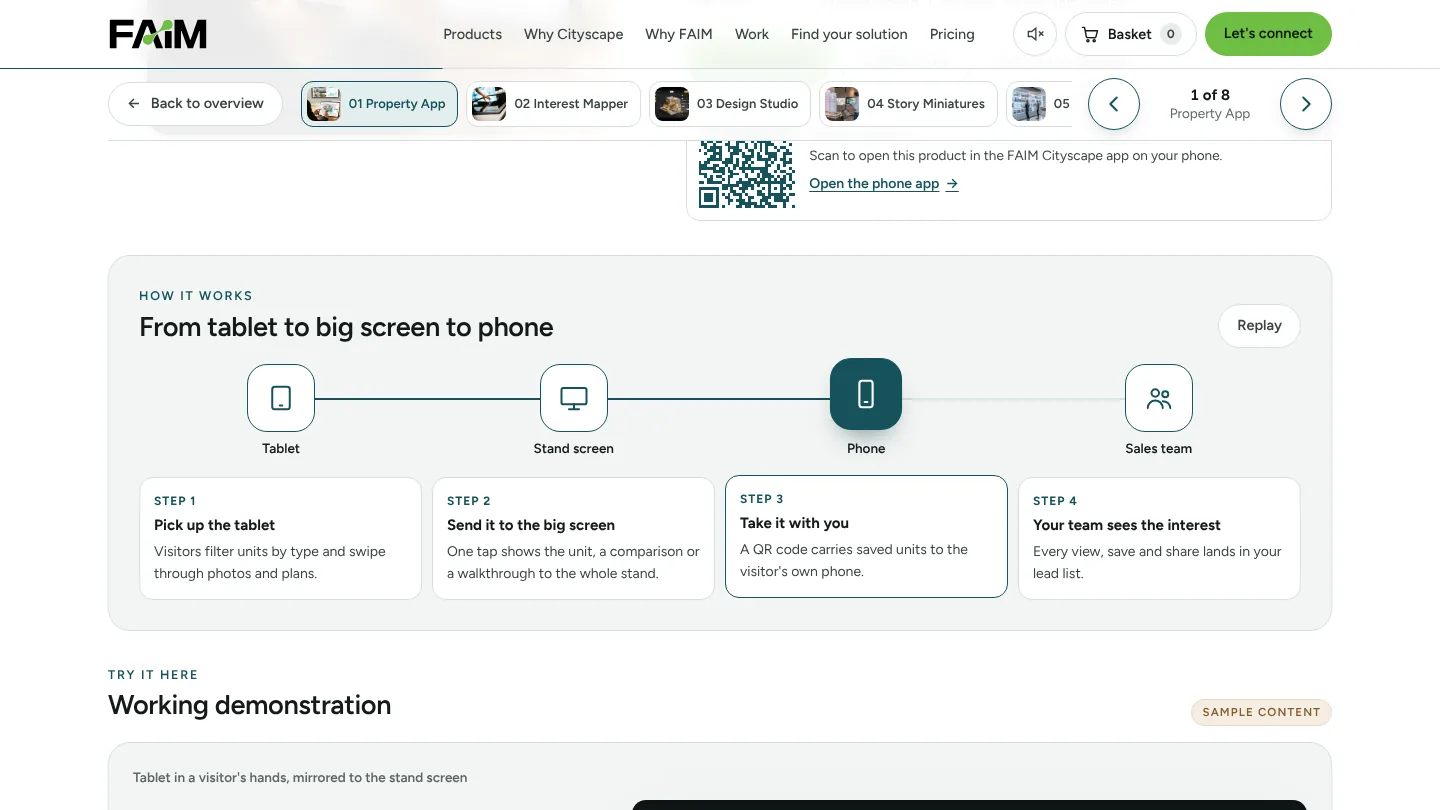1440x810 pixels.
Task: Navigate to Find your solution
Action: click(x=849, y=34)
